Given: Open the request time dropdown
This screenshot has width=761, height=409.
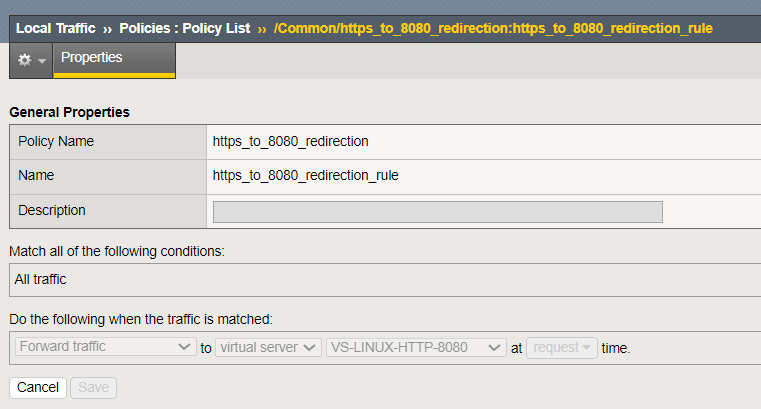Looking at the screenshot, I should [561, 348].
